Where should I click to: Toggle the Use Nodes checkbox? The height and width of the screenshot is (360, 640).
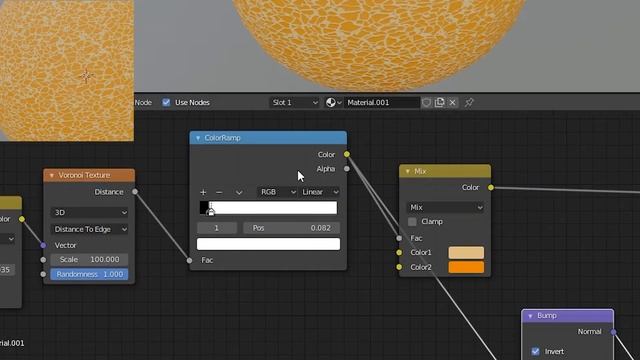tap(166, 102)
